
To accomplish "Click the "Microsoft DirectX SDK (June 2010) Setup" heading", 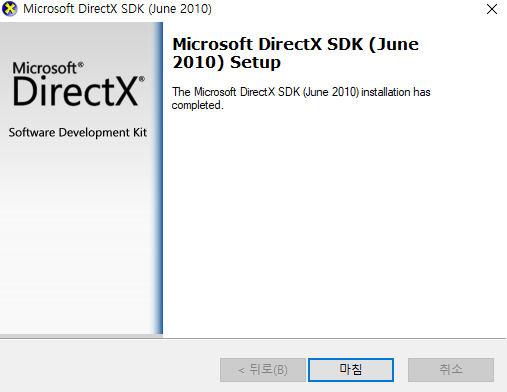I will click(295, 53).
